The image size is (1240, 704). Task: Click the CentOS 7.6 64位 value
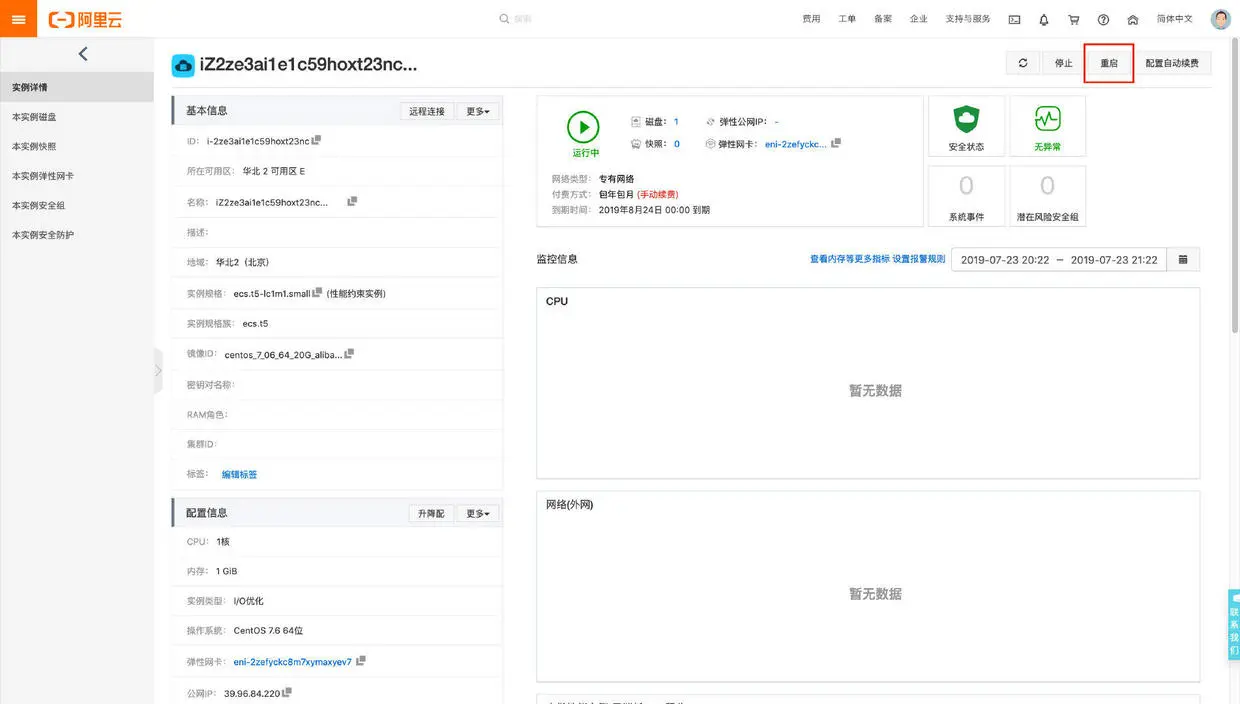pos(268,631)
